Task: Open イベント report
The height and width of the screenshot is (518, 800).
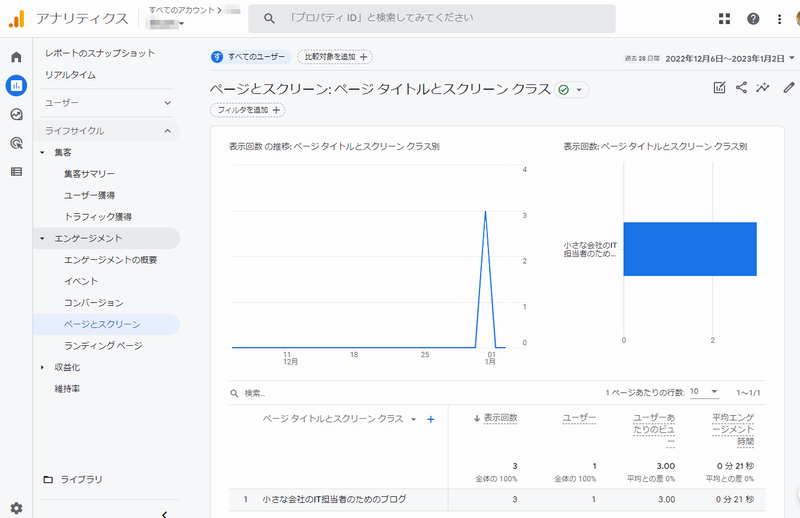Action: (81, 281)
